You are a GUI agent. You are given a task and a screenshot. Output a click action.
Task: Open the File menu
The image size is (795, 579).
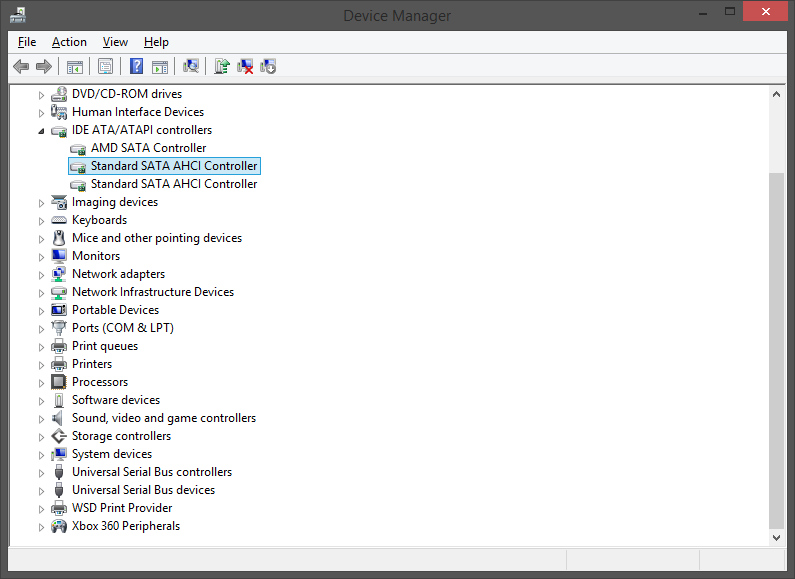click(x=27, y=42)
